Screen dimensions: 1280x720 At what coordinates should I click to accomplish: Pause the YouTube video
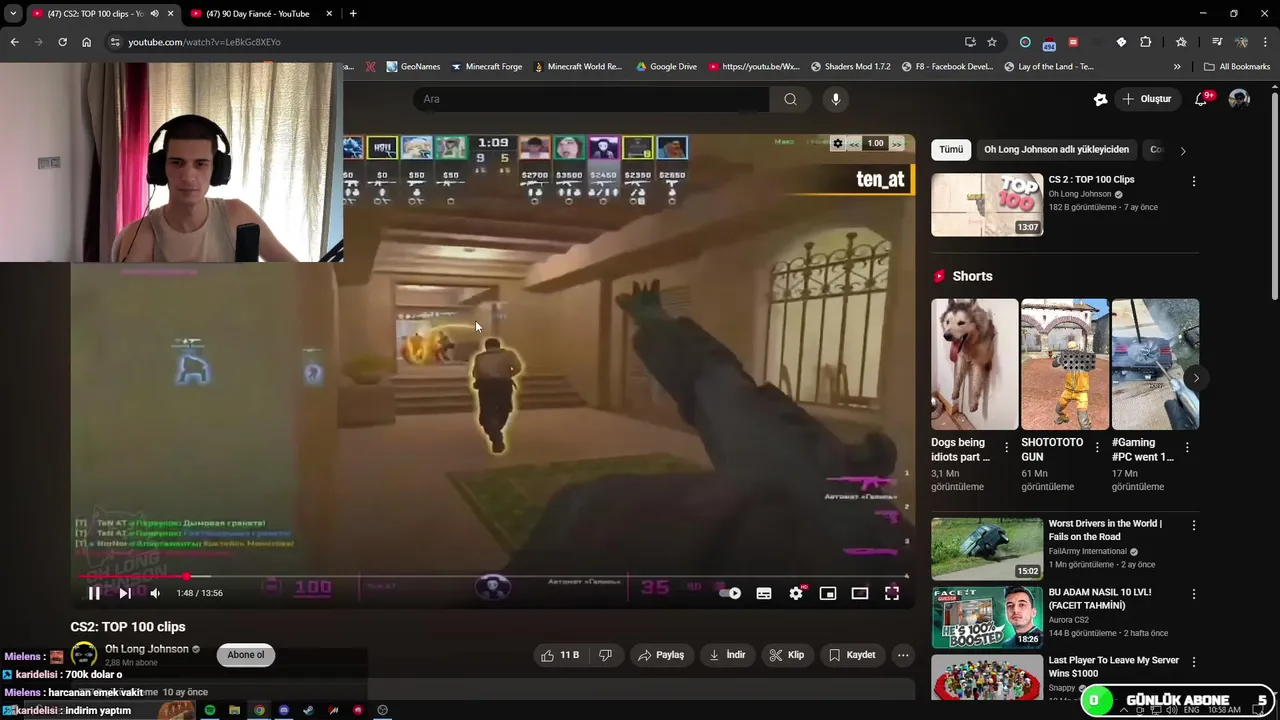coord(93,593)
